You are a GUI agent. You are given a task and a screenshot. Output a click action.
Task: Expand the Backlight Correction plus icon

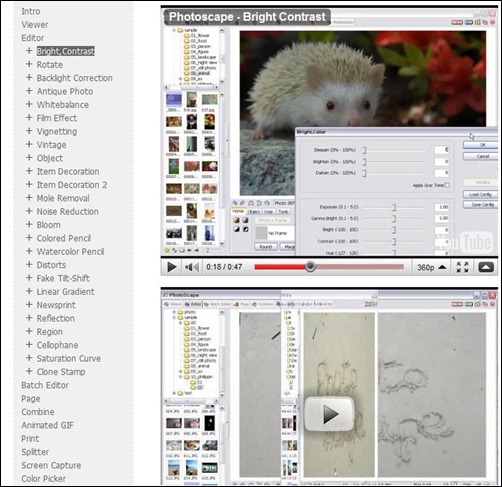[29, 77]
